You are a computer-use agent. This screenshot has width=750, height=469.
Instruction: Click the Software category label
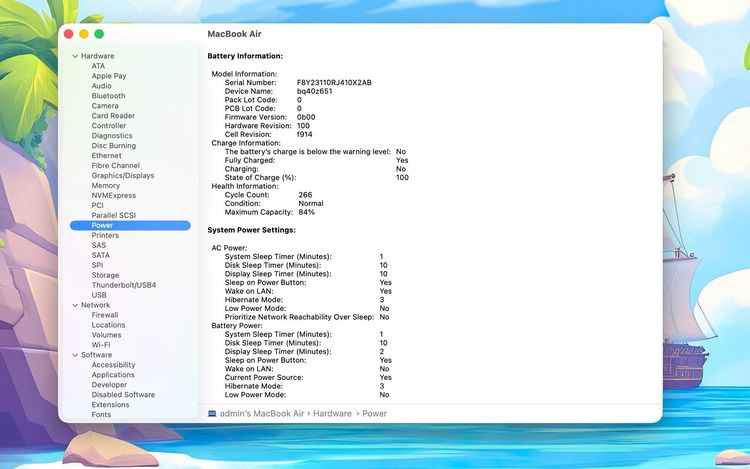tap(96, 355)
